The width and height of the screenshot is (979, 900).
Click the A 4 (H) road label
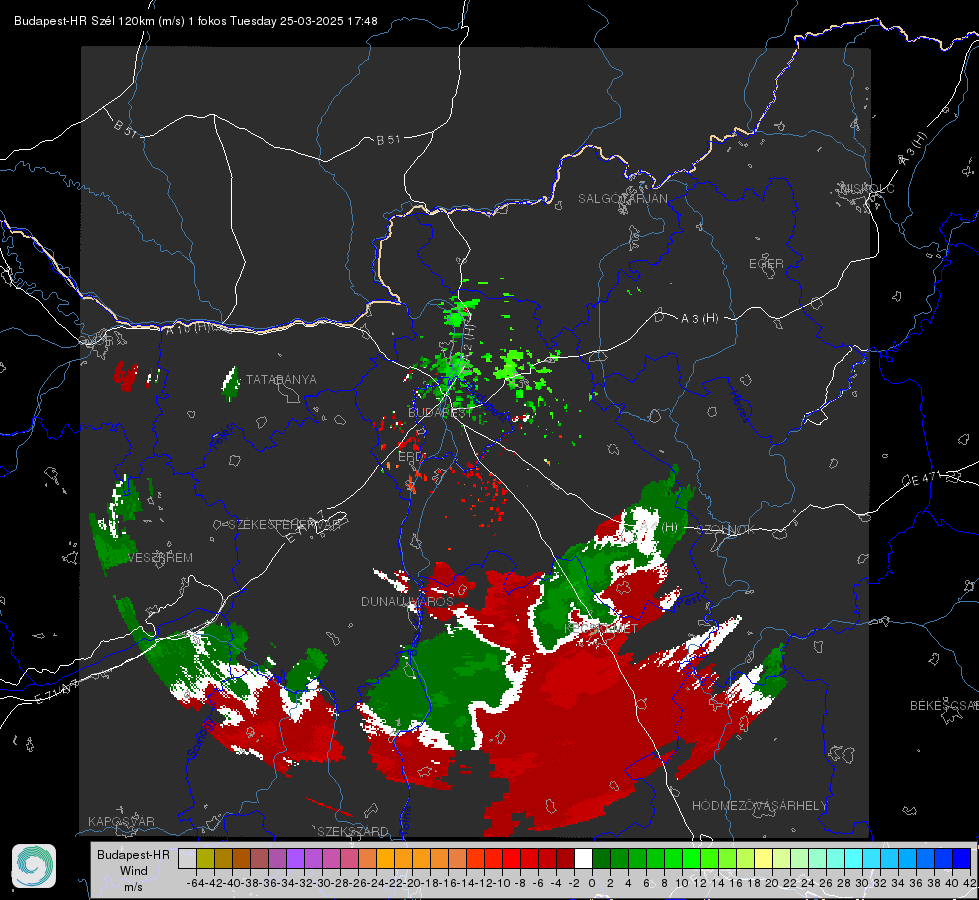[x=658, y=527]
